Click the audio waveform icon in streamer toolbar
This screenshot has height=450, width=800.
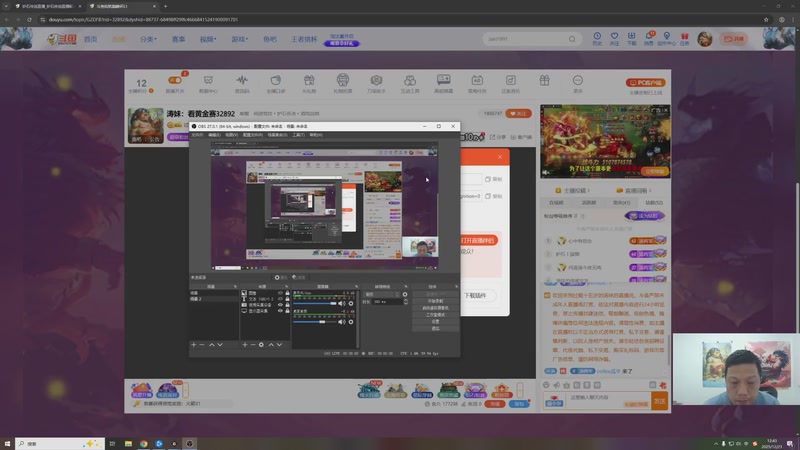pyautogui.click(x=242, y=80)
